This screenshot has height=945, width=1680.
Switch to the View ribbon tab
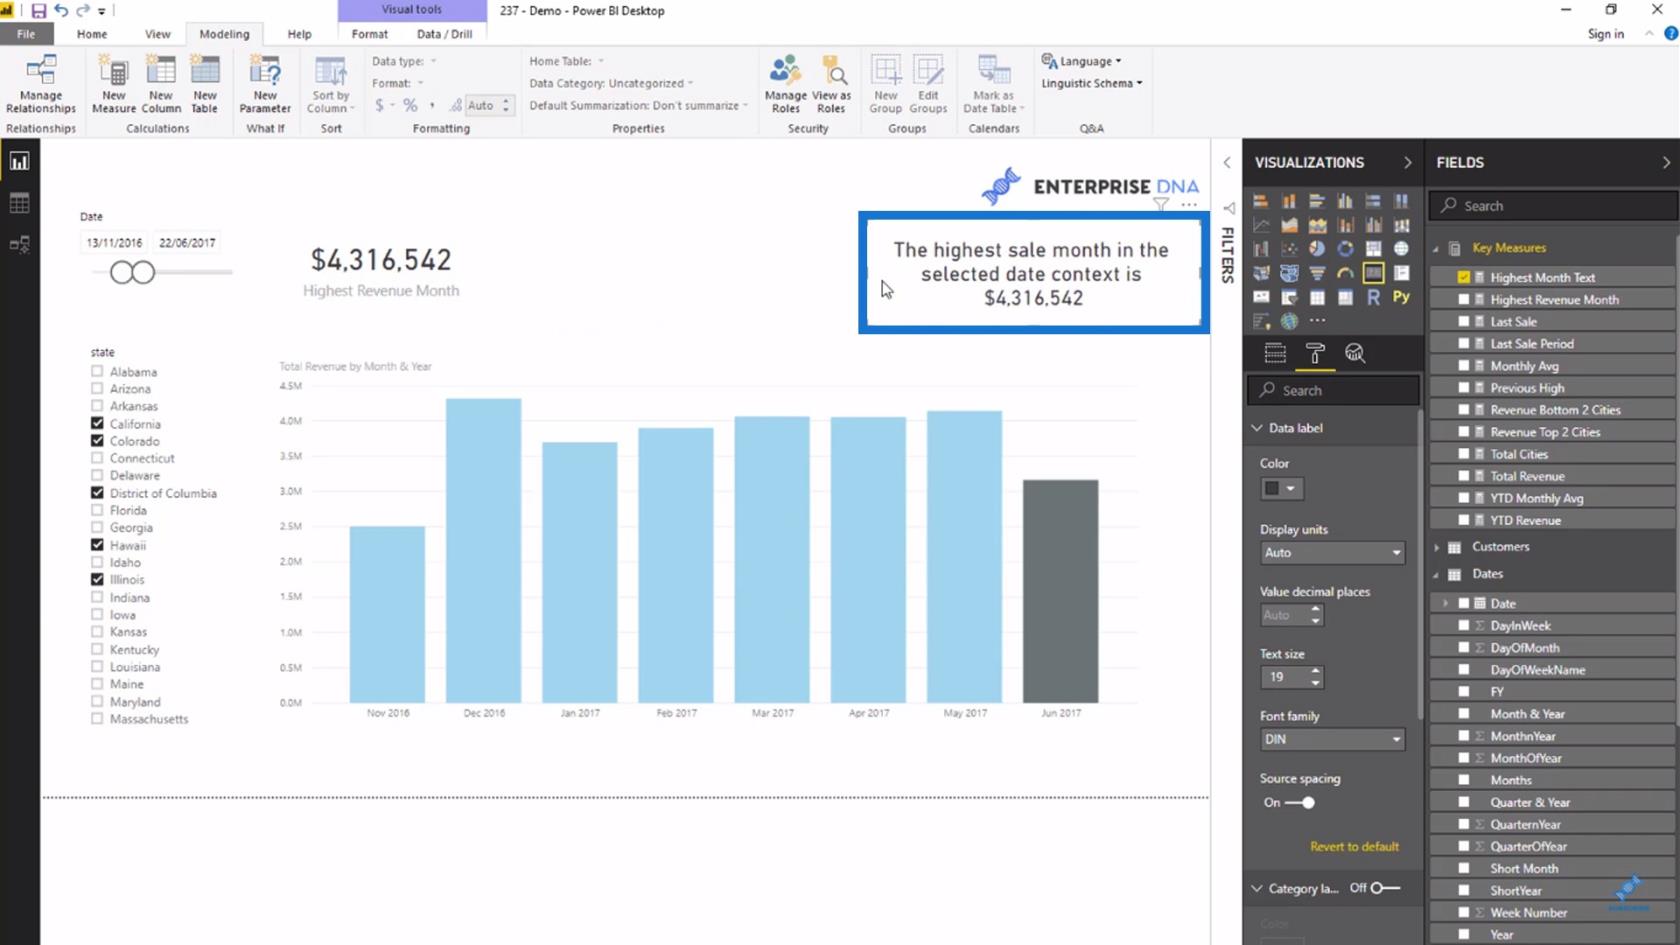point(158,34)
